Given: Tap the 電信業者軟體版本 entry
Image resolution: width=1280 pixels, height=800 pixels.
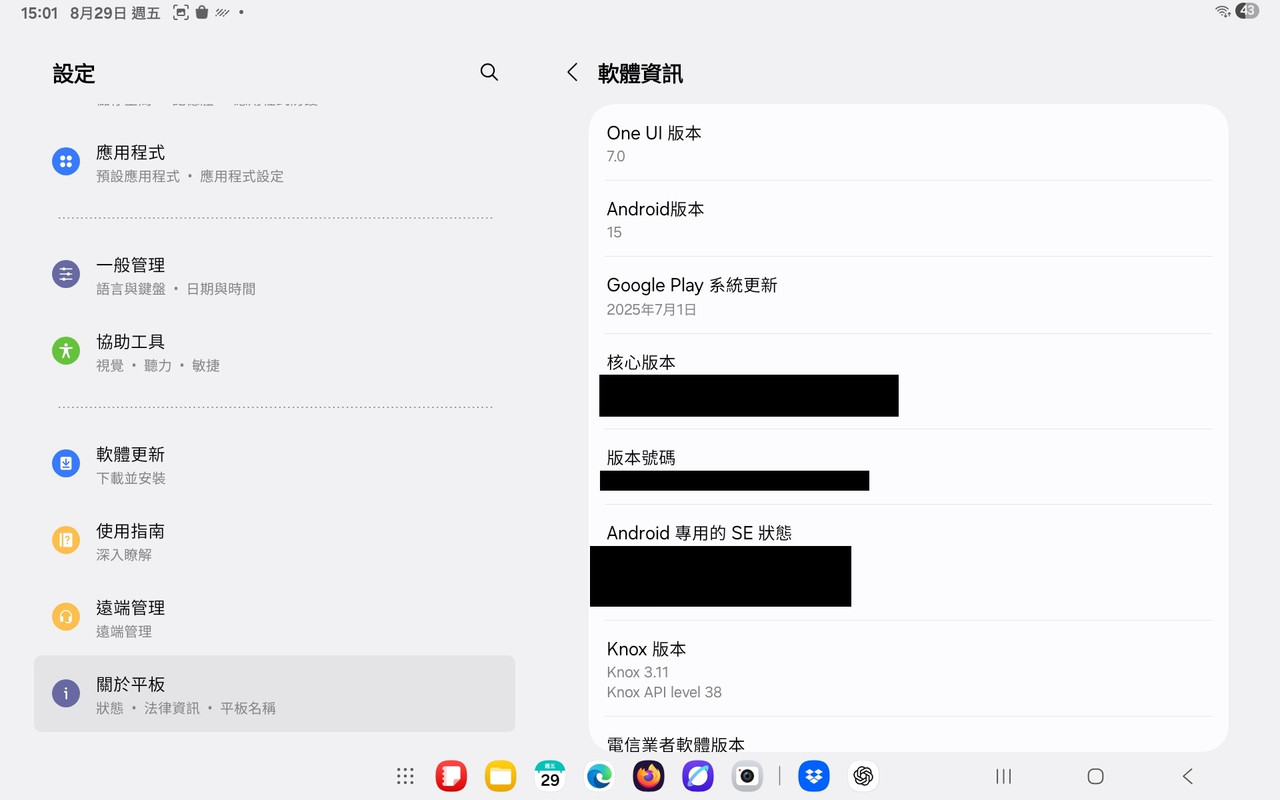Looking at the screenshot, I should 908,735.
